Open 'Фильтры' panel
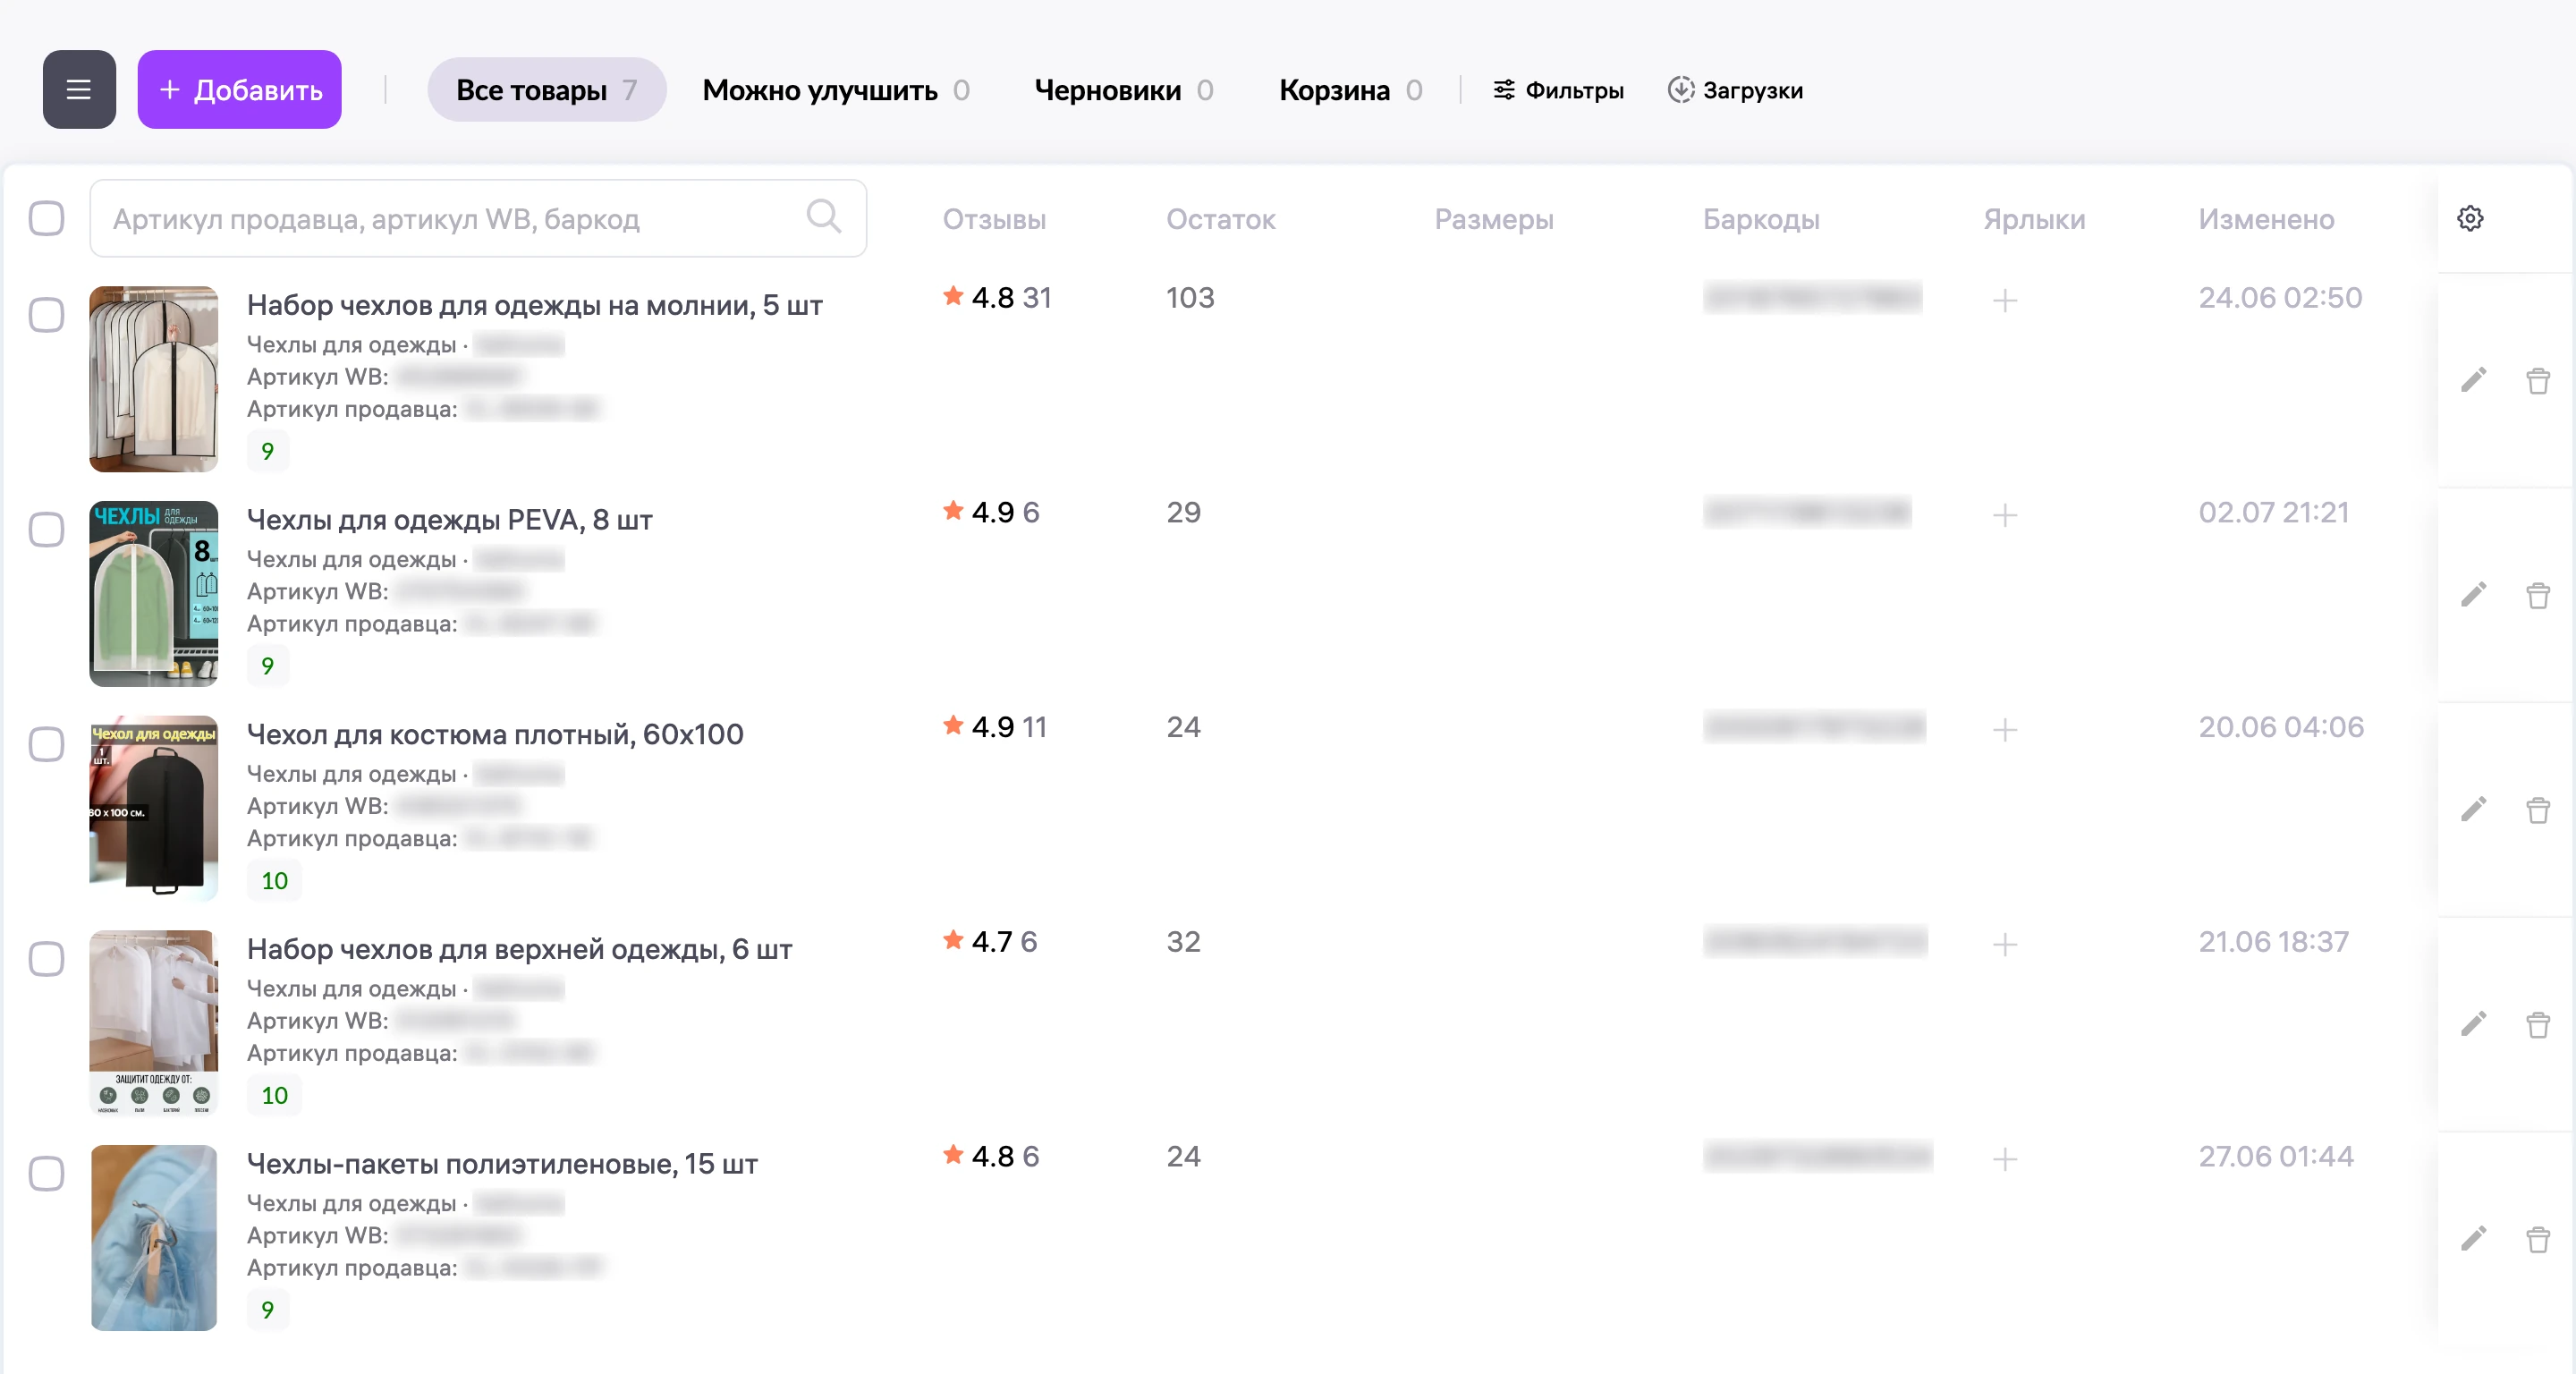 [x=1558, y=90]
